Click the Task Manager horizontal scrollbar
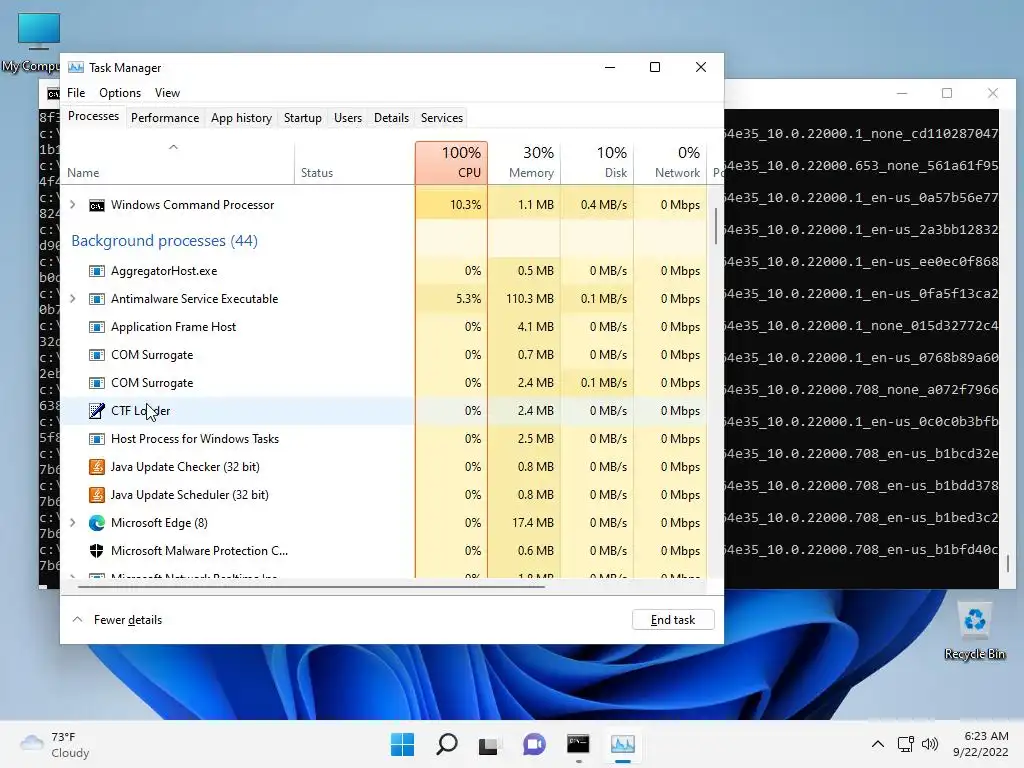This screenshot has width=1024, height=768. click(x=311, y=586)
